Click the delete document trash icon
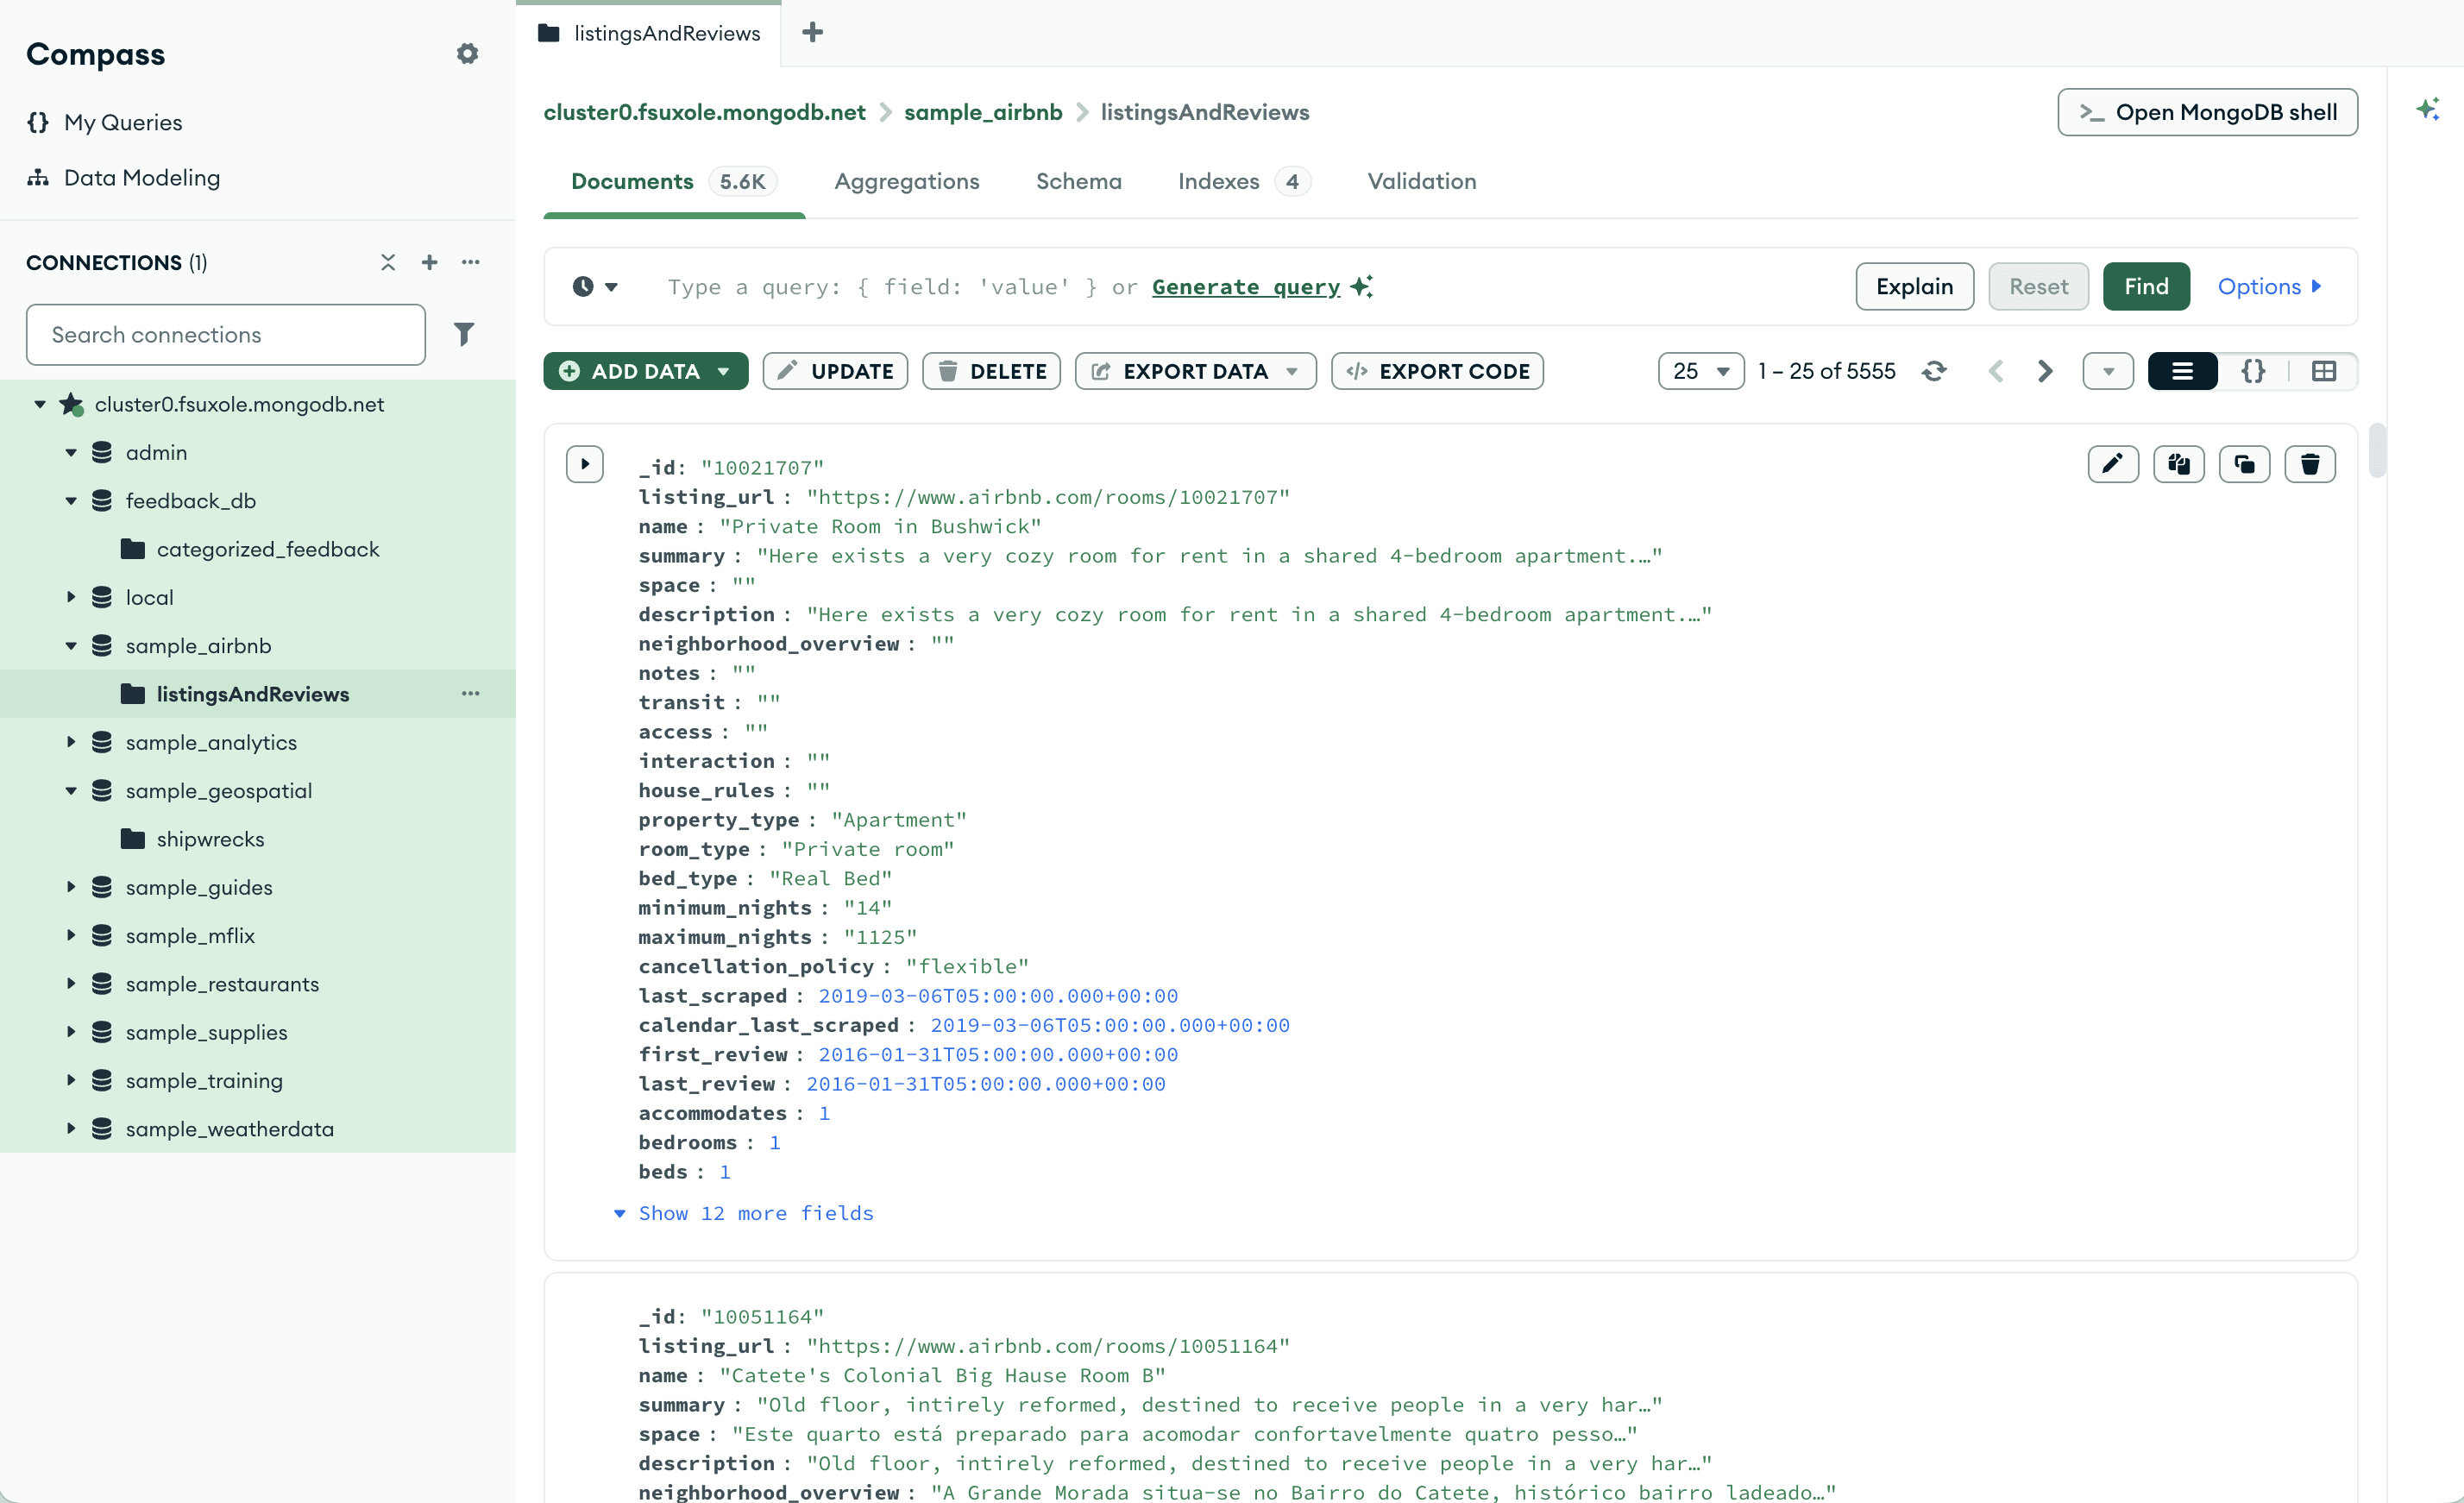 2309,464
